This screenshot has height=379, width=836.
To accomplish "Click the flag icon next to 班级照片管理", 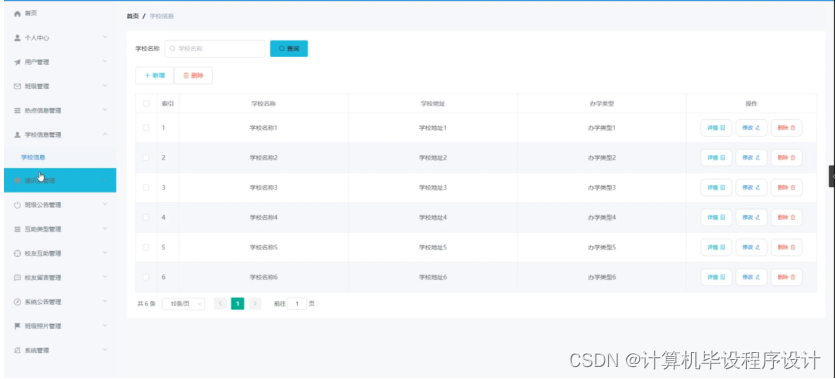I will click(x=17, y=326).
